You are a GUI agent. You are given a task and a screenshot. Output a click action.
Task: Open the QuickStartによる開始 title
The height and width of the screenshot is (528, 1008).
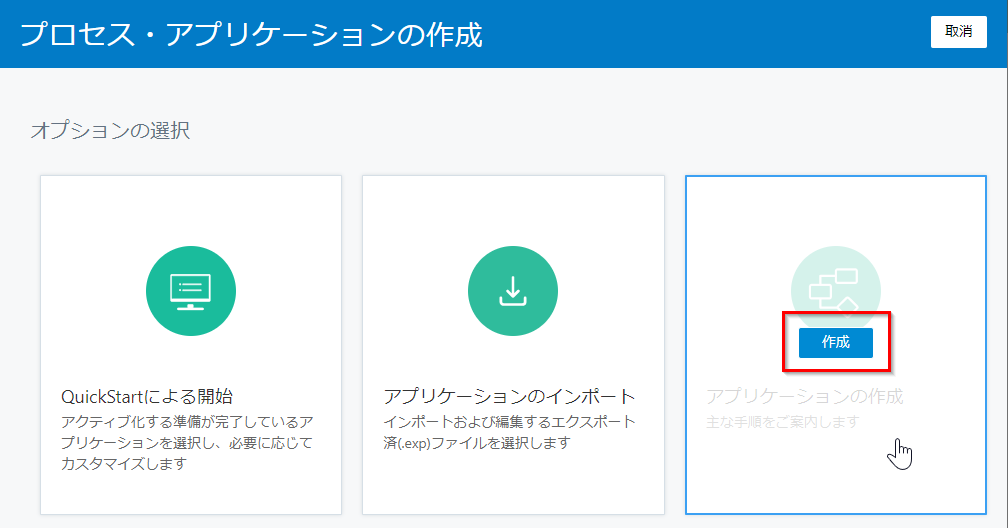click(x=153, y=395)
